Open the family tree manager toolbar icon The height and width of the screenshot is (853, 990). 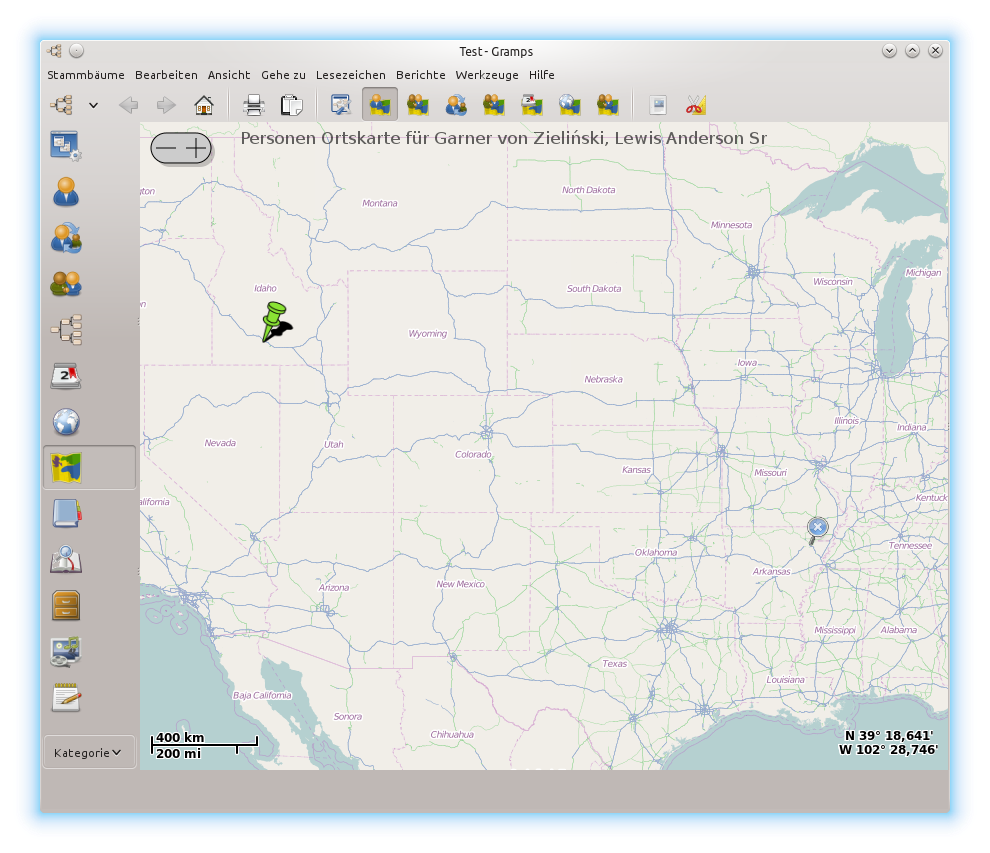point(62,105)
